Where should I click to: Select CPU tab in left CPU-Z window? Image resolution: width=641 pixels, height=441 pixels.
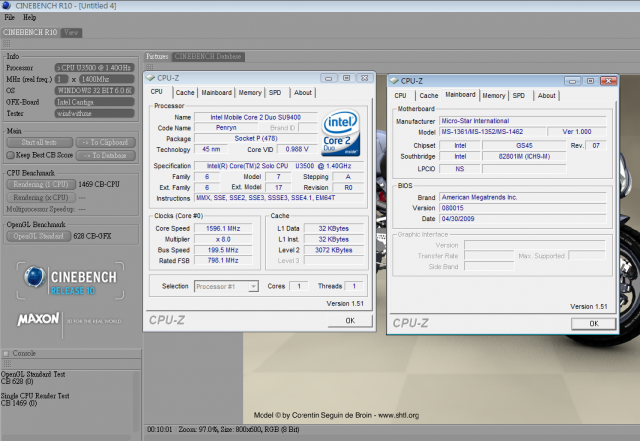tap(157, 92)
